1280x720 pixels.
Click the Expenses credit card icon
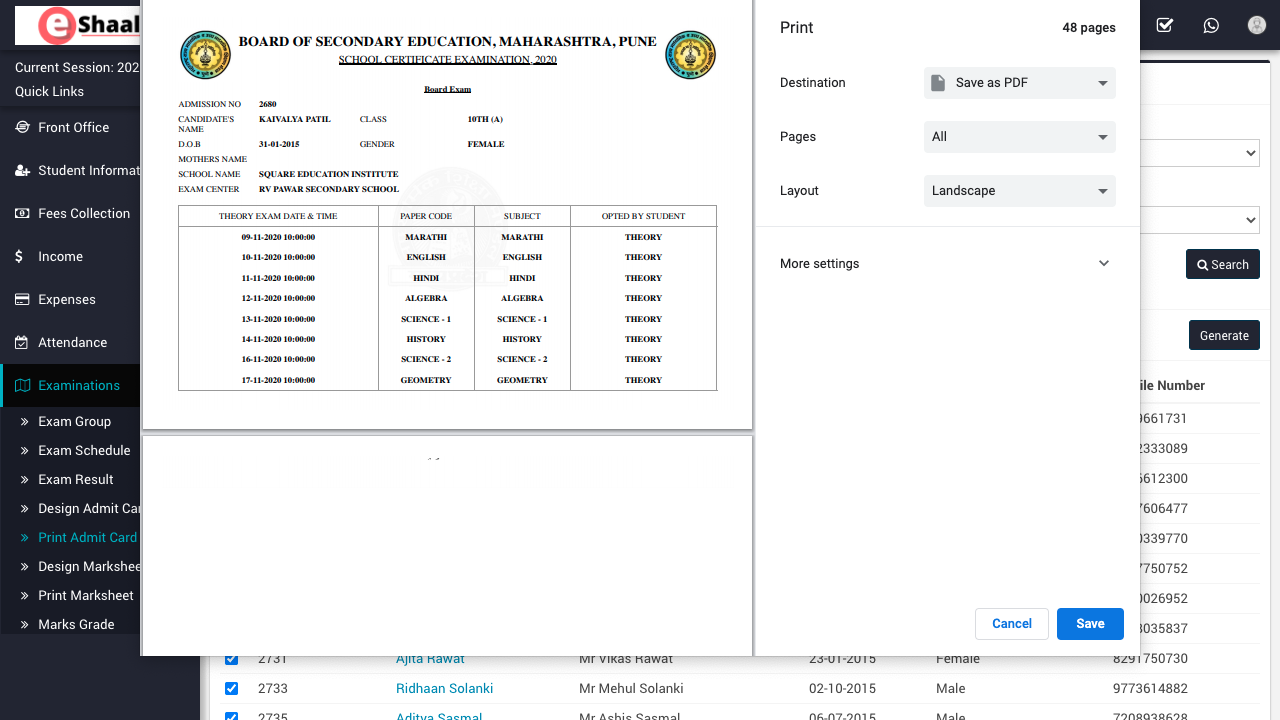point(22,300)
